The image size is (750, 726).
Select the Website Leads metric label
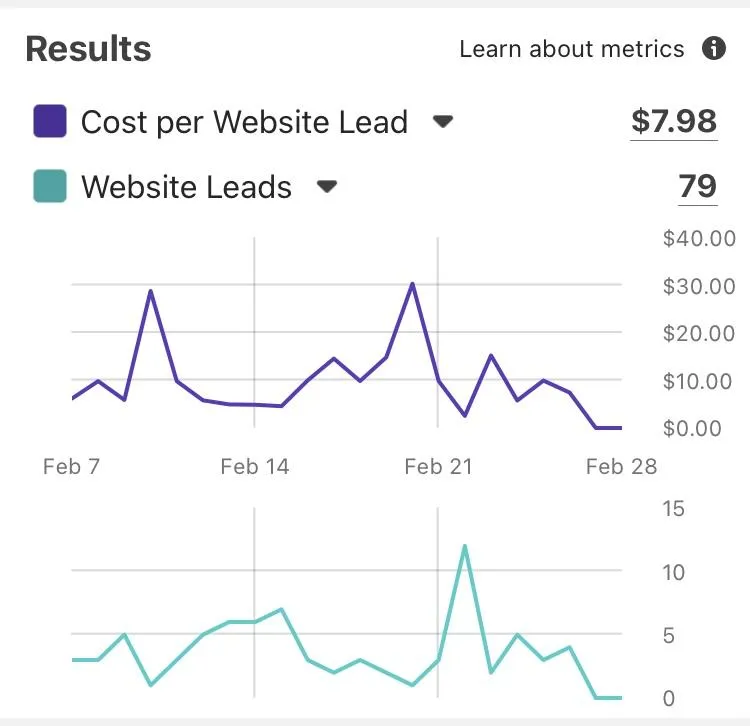click(x=187, y=187)
